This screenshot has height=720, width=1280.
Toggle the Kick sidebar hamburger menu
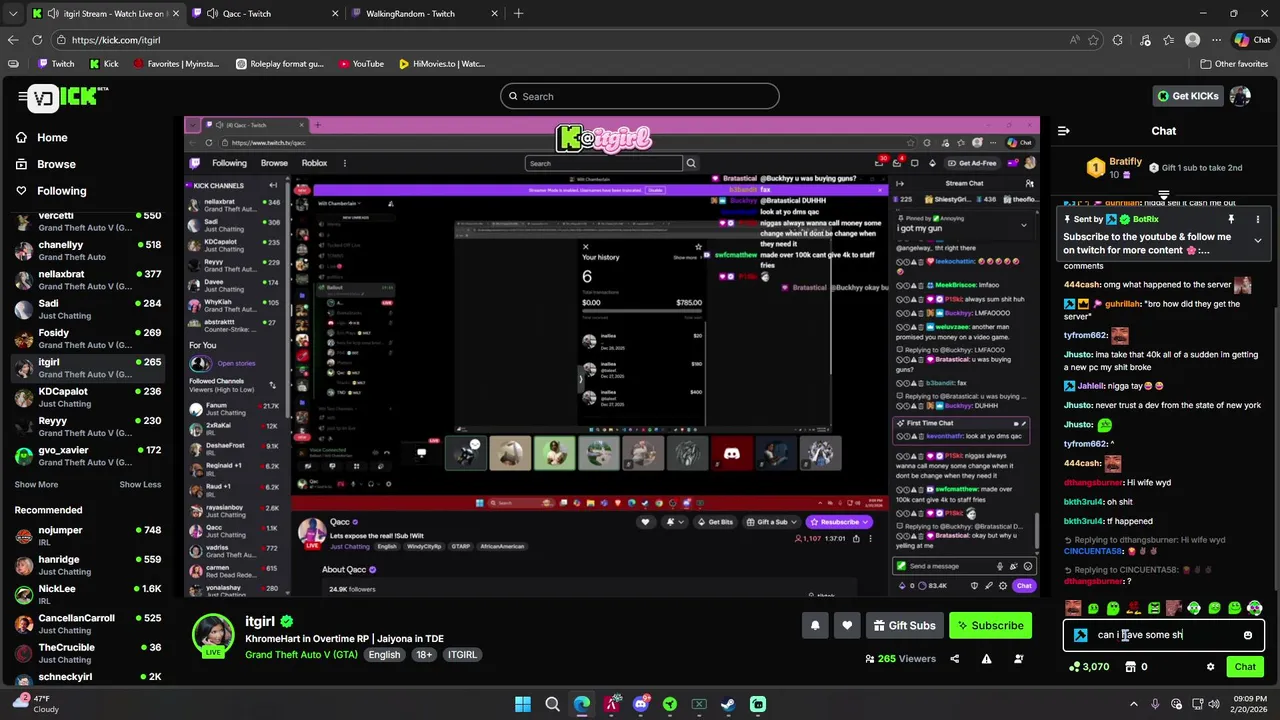22,96
